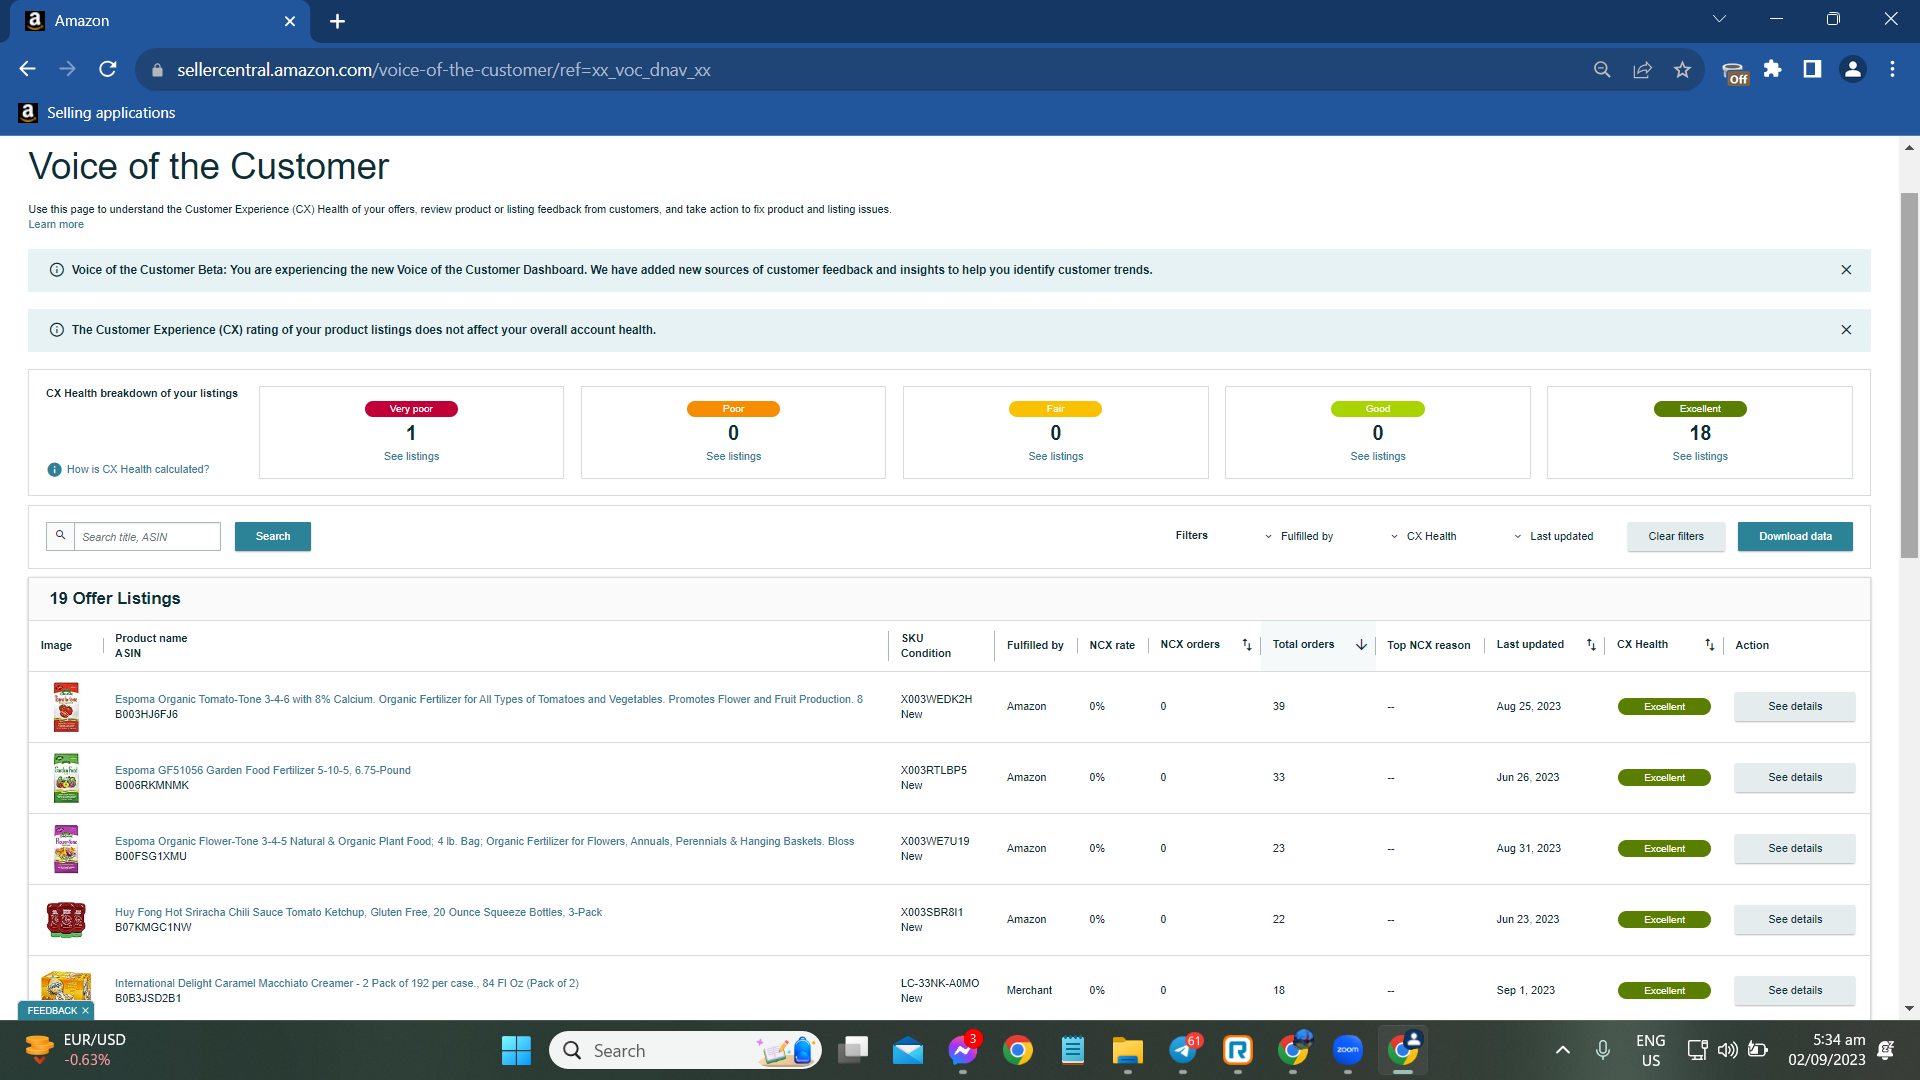Expand the Fulfilled by filter dropdown
Screen dimensions: 1920x1080
click(x=1298, y=537)
